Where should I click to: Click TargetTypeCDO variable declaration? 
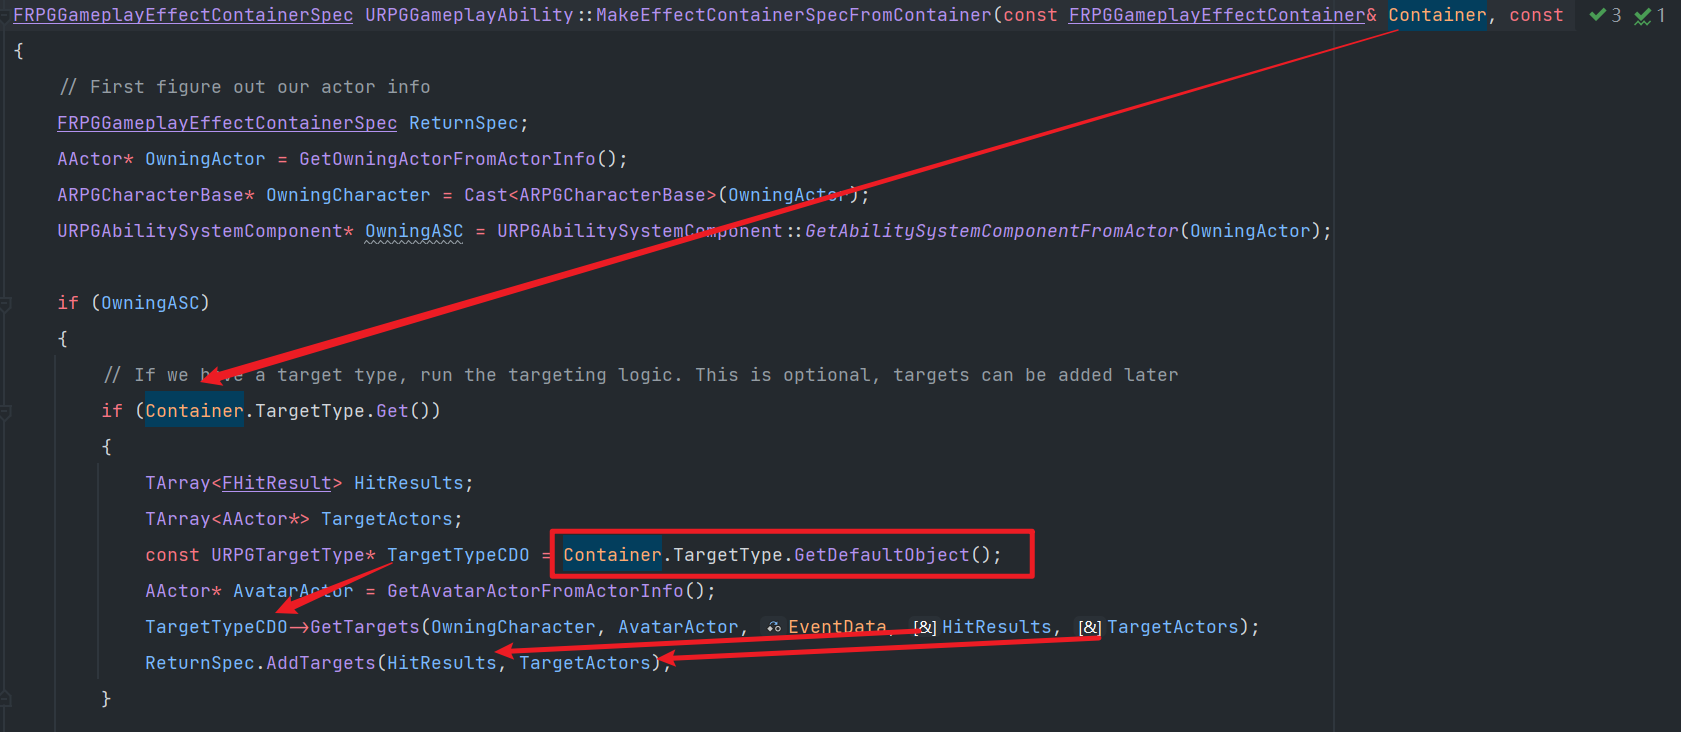[458, 555]
